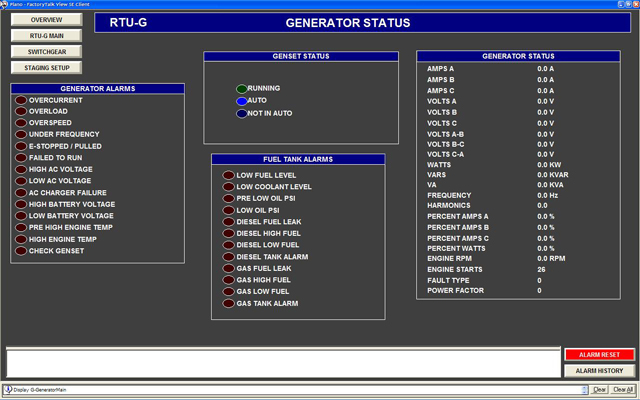Click the Overspeed alarm indicator
This screenshot has width=640, height=400.
click(21, 123)
